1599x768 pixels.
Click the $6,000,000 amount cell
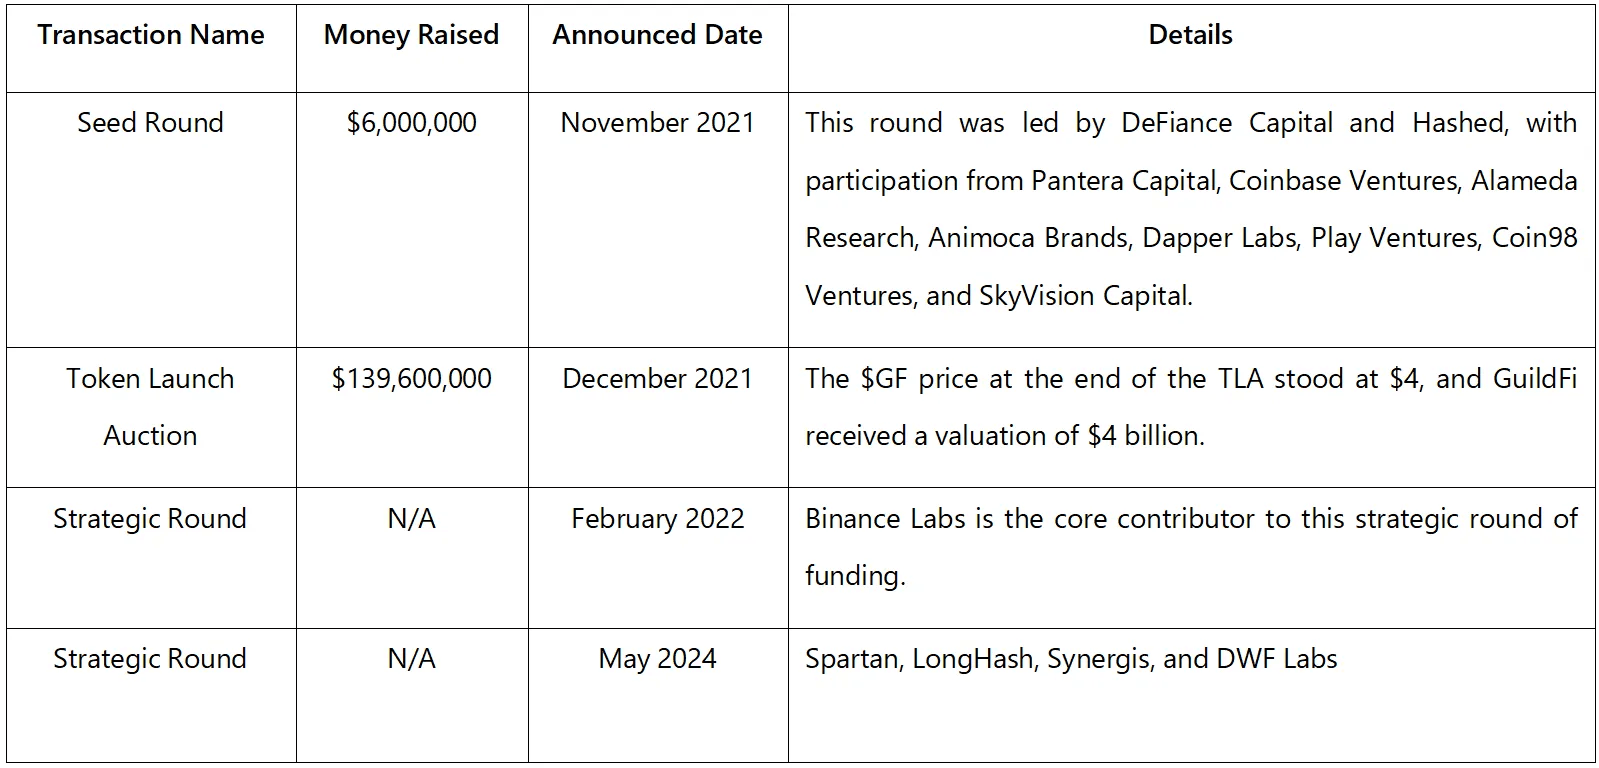[x=411, y=123]
